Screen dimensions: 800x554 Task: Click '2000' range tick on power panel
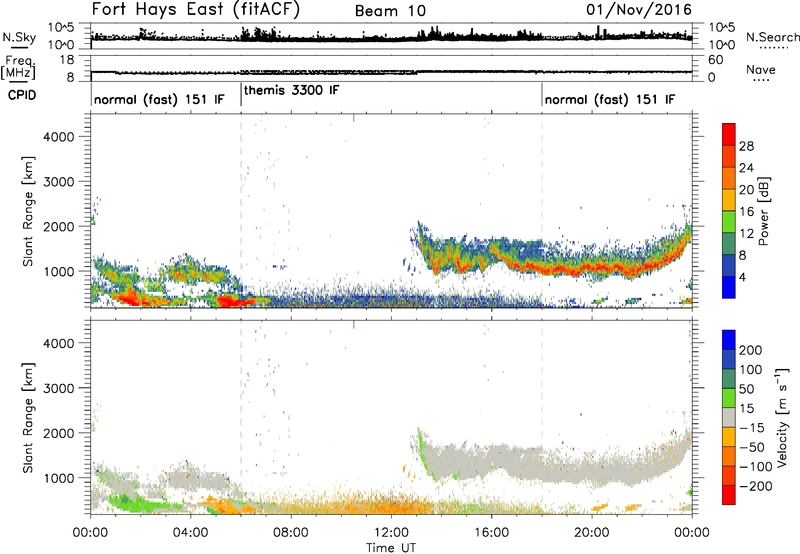point(59,226)
